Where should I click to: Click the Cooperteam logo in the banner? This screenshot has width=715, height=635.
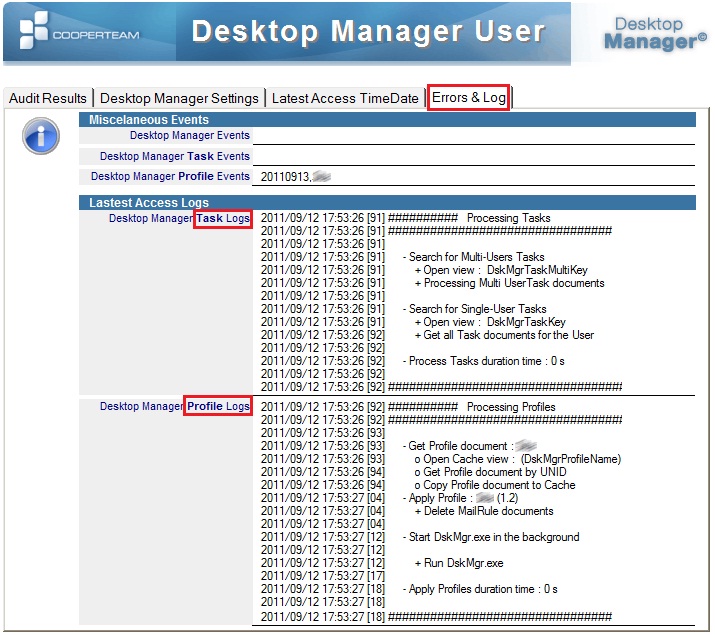coord(79,31)
